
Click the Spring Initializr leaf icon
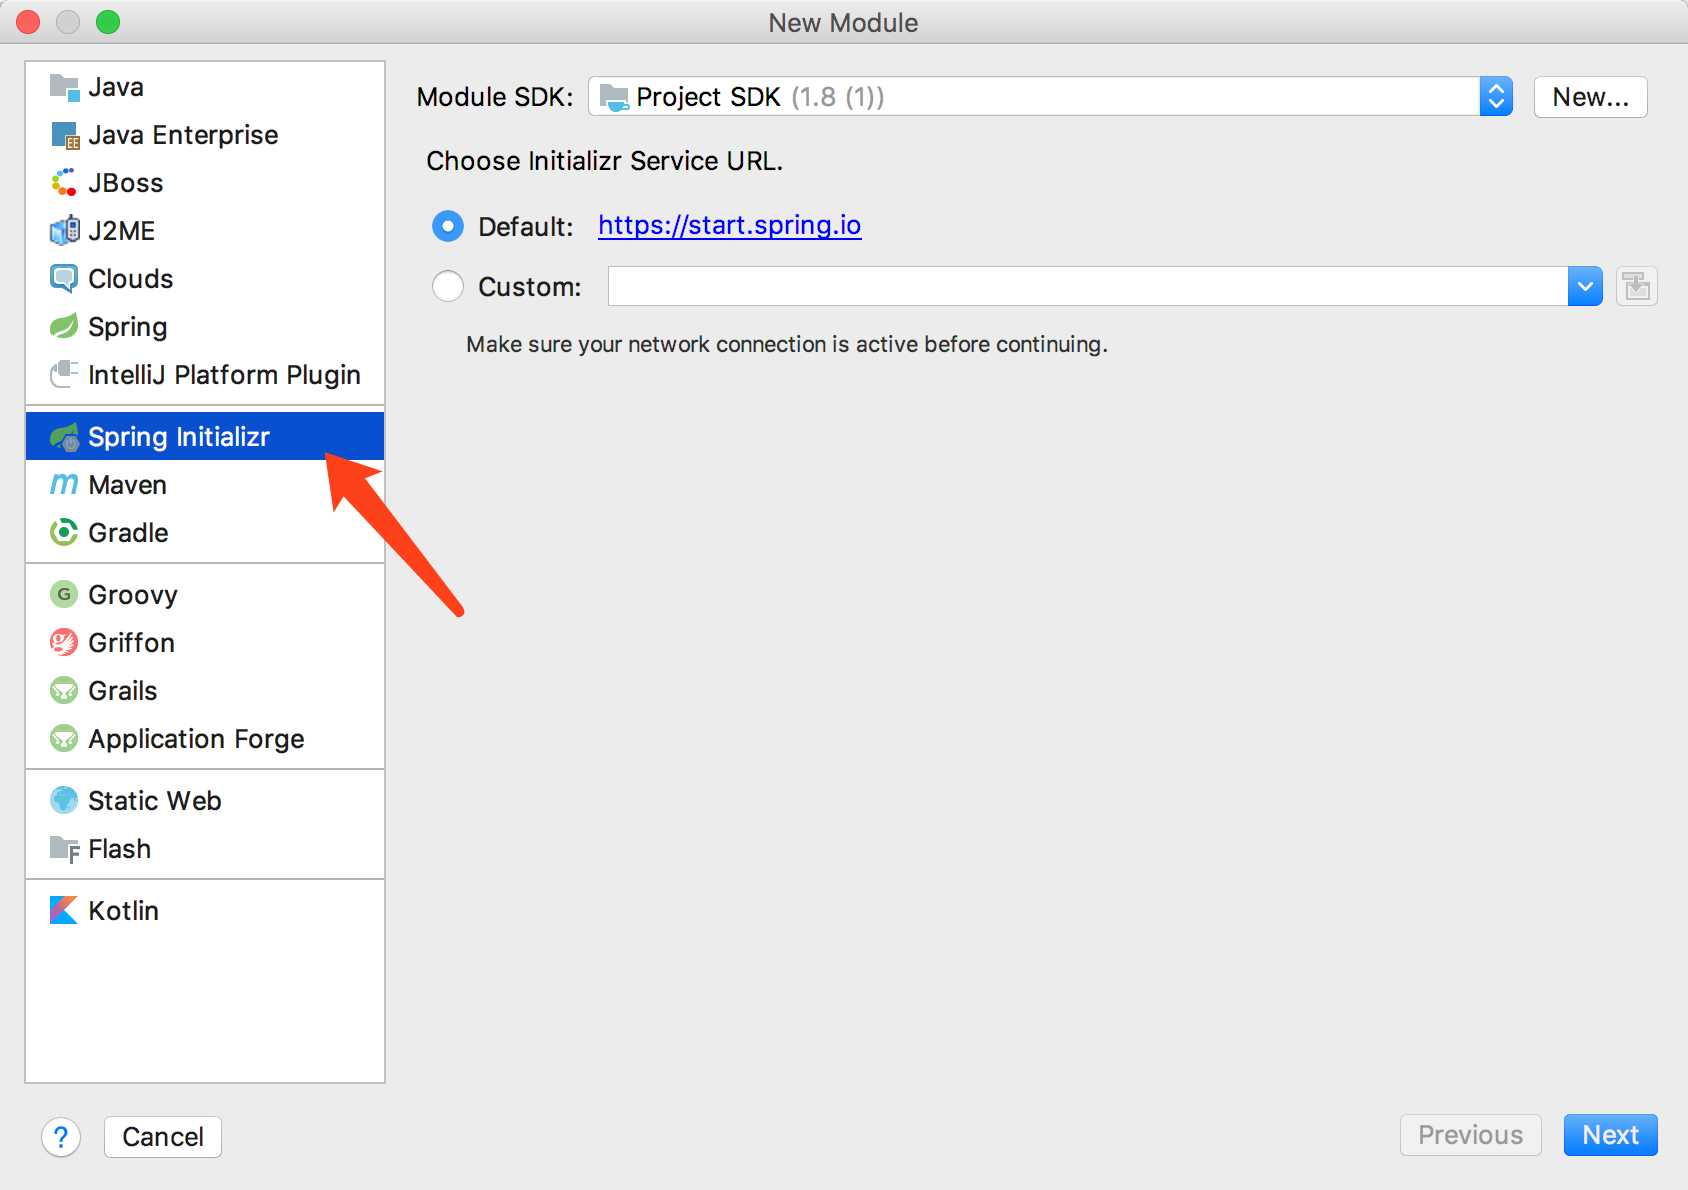(64, 437)
